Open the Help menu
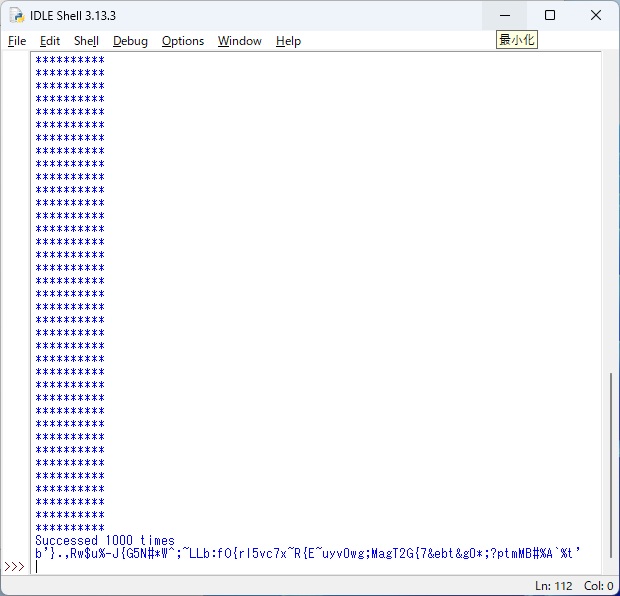The height and width of the screenshot is (596, 620). pos(288,41)
